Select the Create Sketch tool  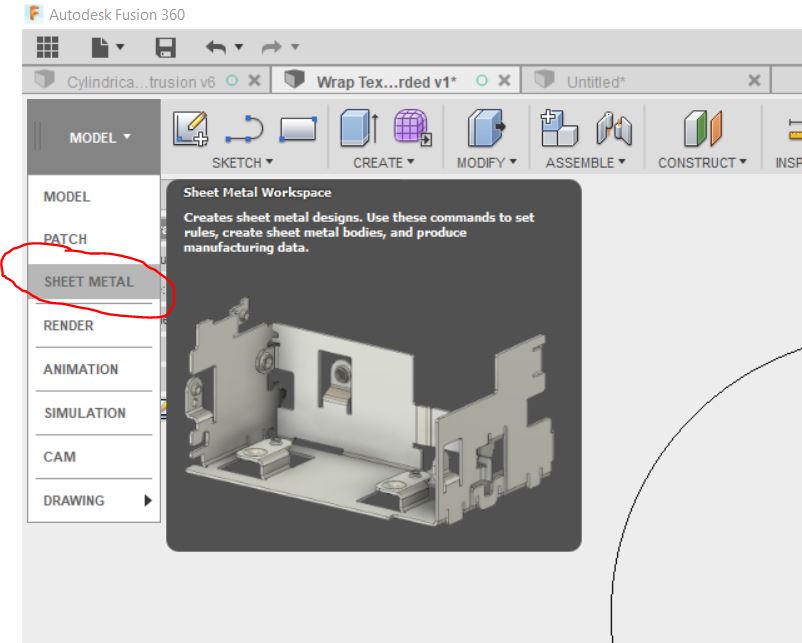(x=190, y=128)
